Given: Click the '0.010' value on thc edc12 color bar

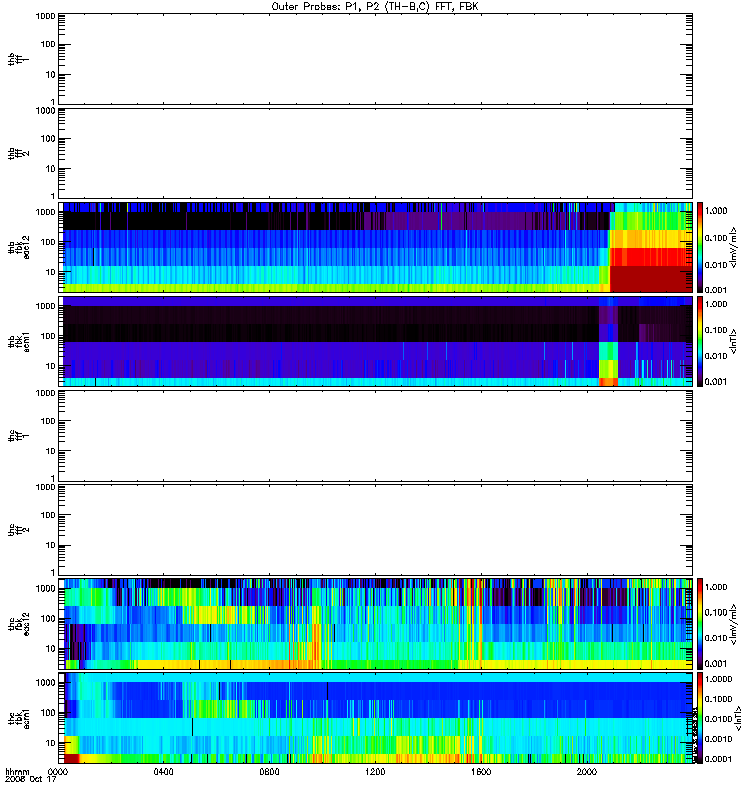Looking at the screenshot, I should pyautogui.click(x=716, y=638).
